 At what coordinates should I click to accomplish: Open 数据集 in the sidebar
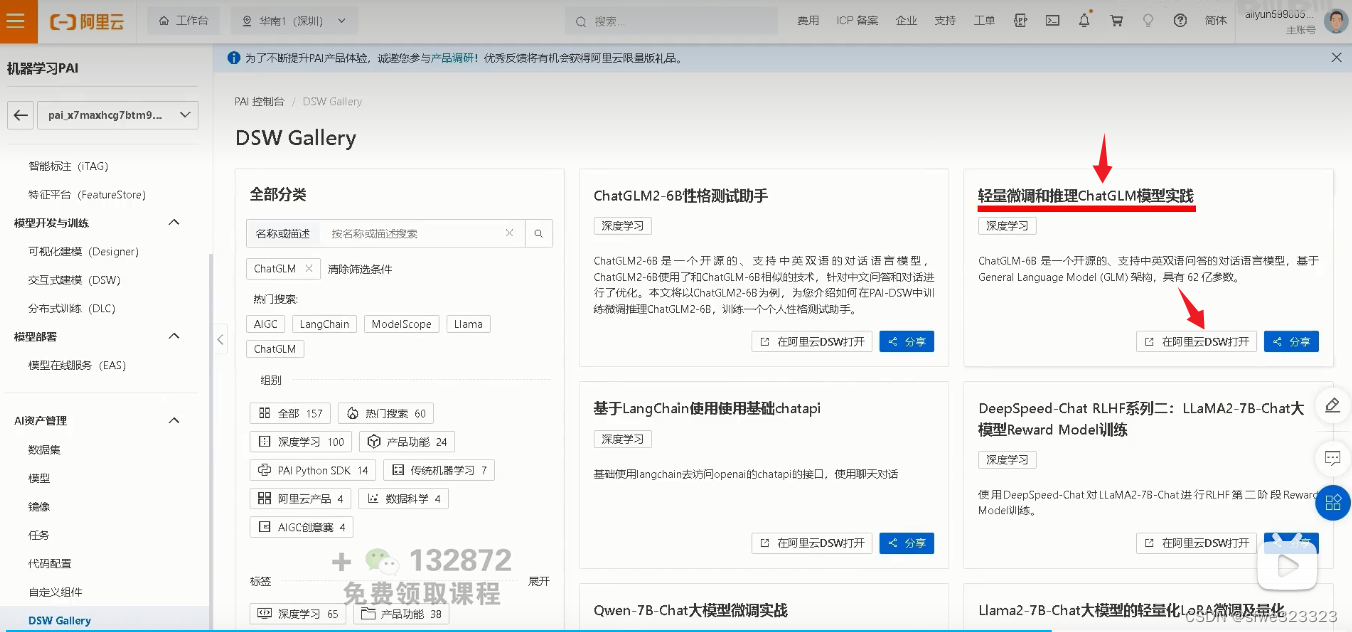pos(45,450)
